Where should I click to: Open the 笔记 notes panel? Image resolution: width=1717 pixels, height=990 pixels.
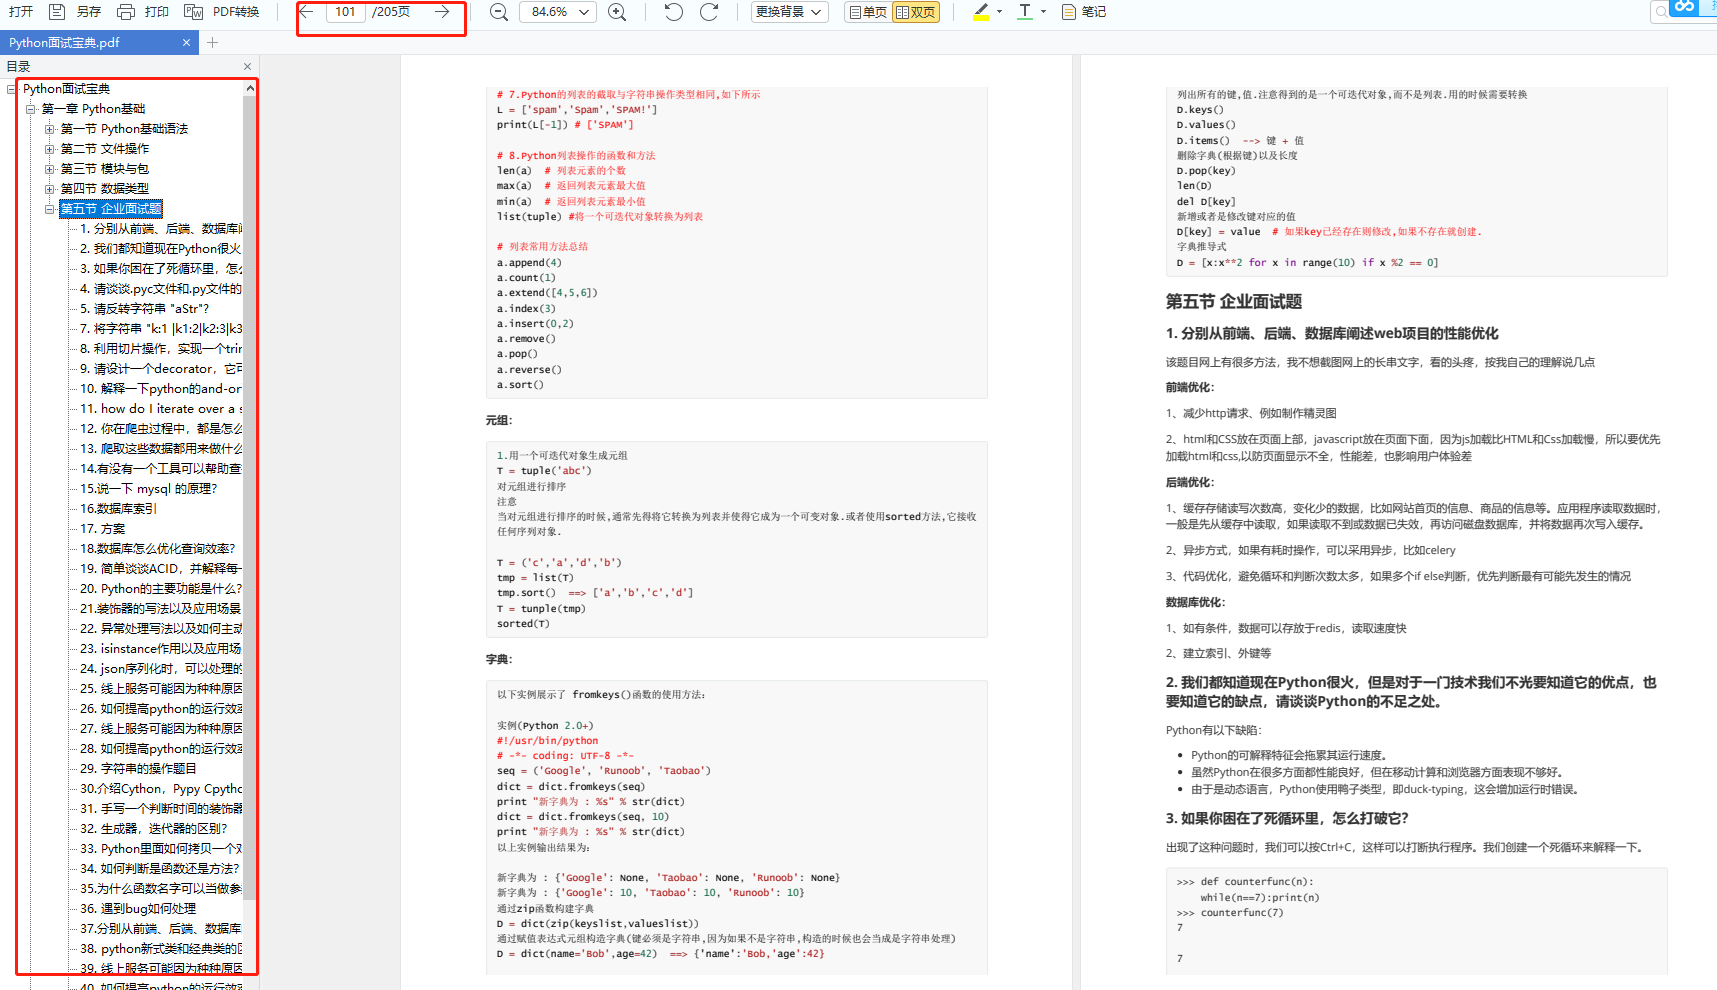[x=1083, y=11]
